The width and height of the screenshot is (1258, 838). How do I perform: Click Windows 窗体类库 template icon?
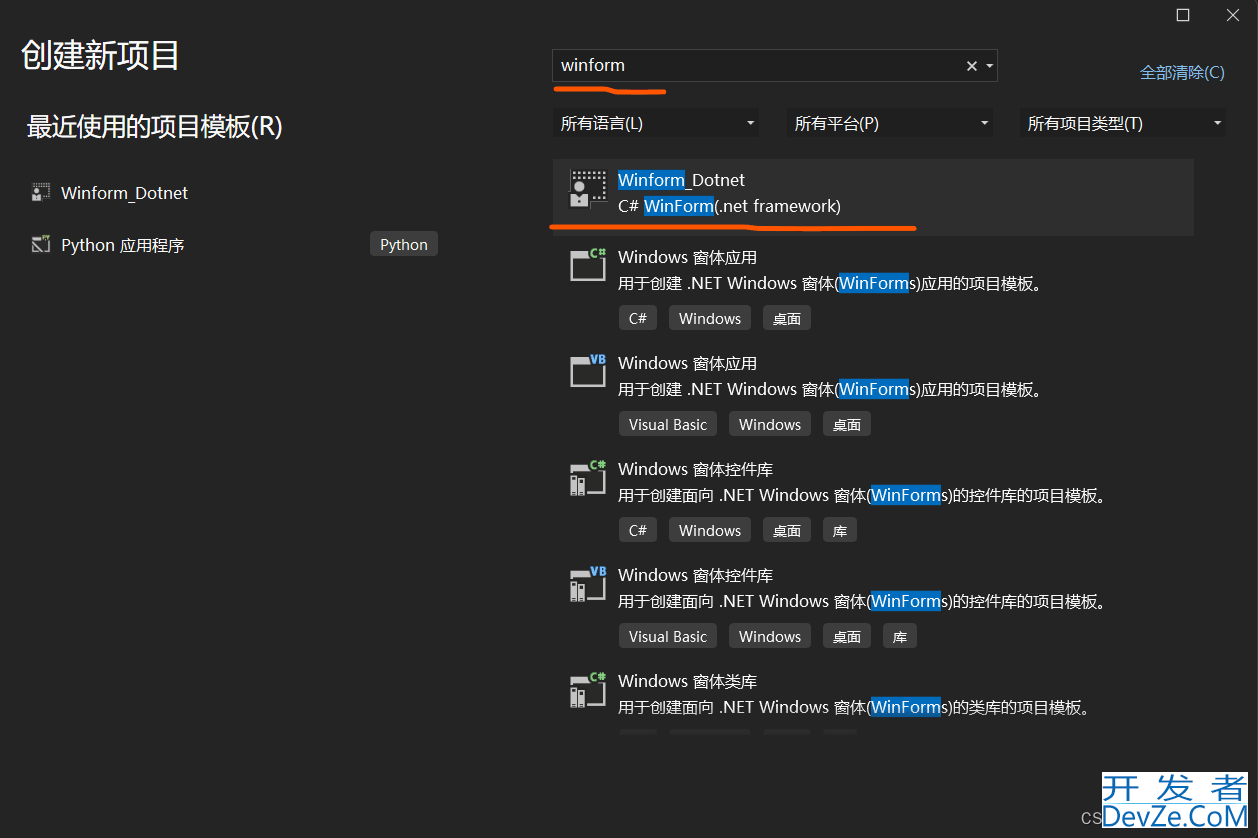pyautogui.click(x=588, y=690)
